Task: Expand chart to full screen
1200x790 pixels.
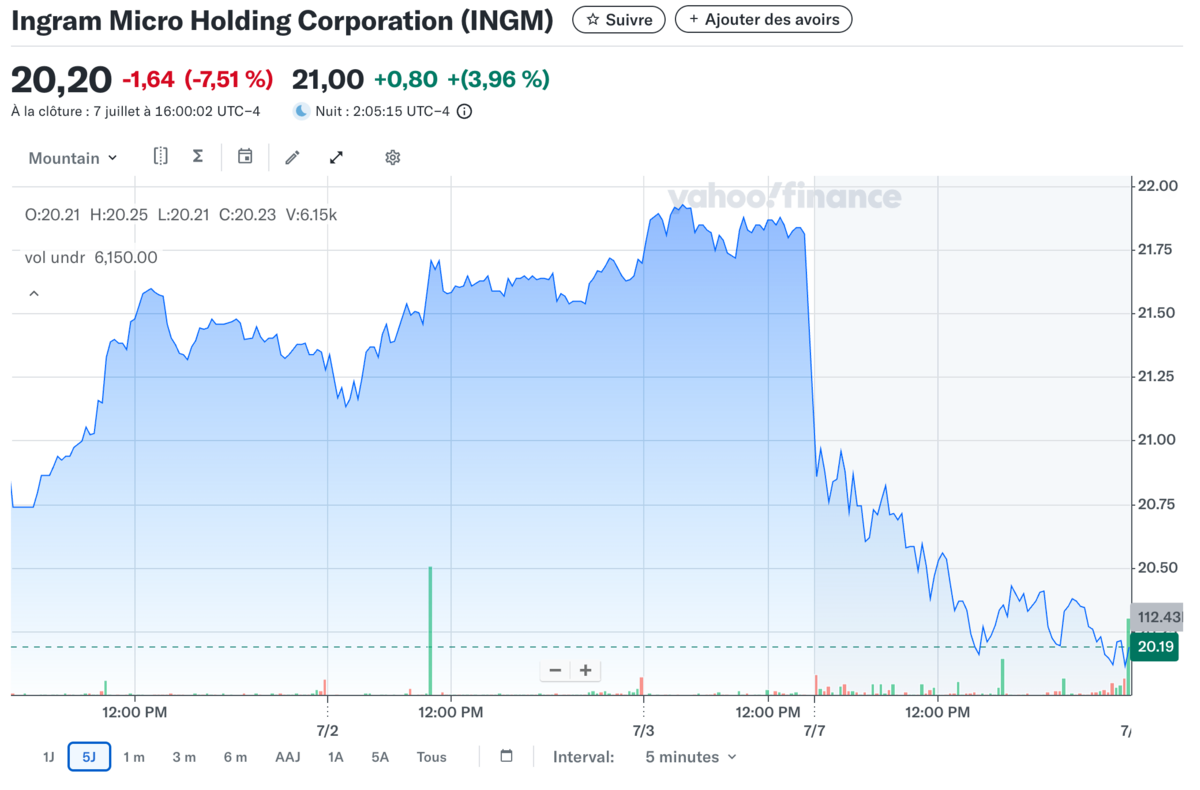Action: tap(337, 157)
